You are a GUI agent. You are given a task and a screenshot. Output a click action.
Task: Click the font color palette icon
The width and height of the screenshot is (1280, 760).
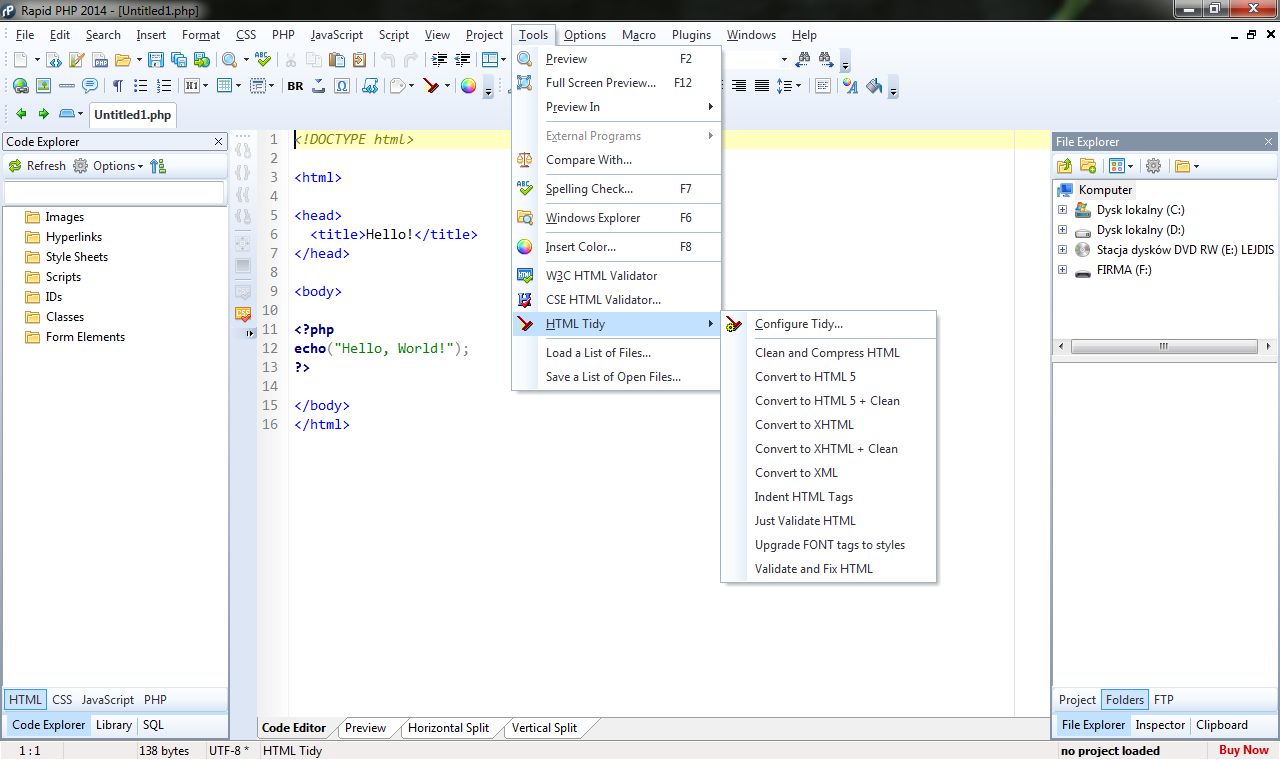click(850, 86)
